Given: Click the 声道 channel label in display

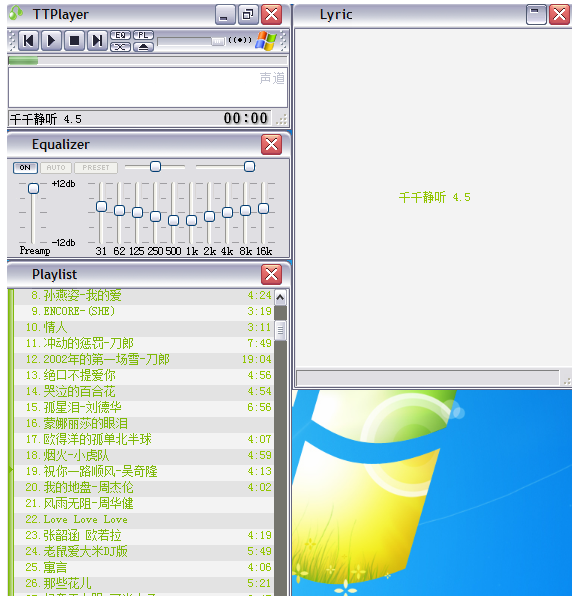Looking at the screenshot, I should point(272,78).
